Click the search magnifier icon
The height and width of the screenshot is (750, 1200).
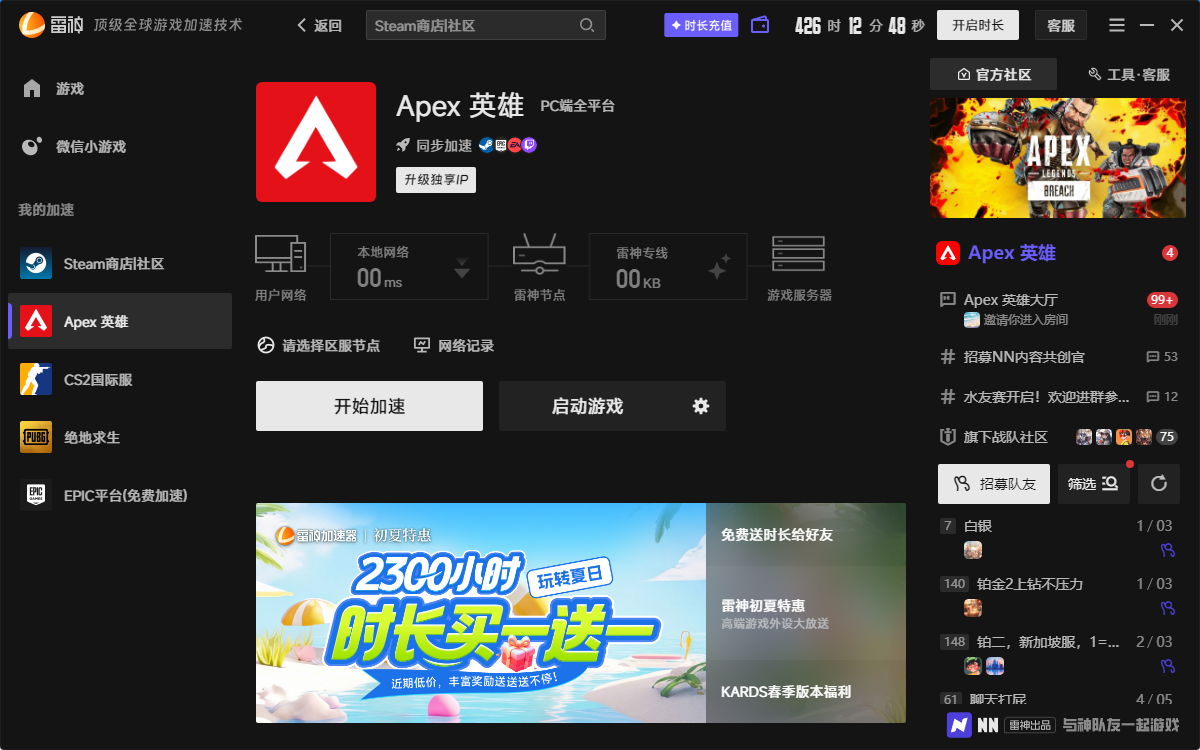click(x=587, y=25)
